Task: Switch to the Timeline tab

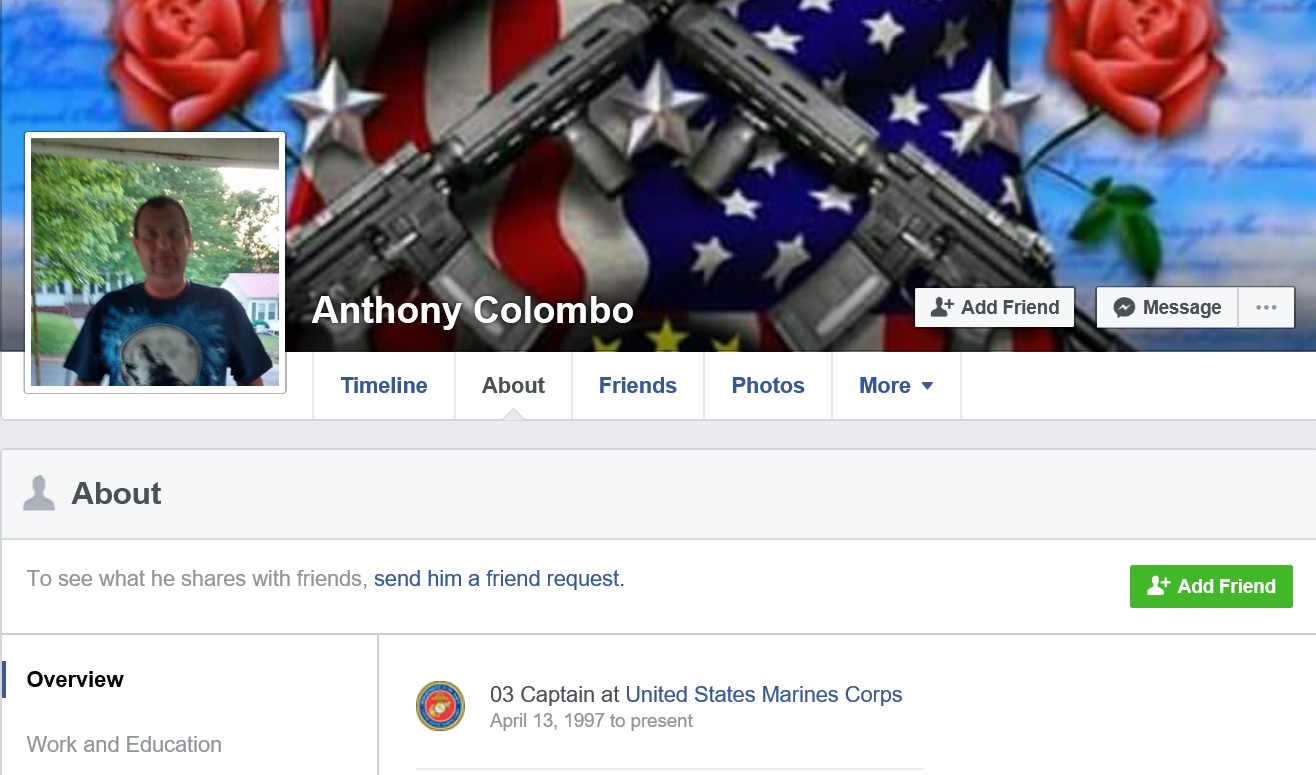Action: (384, 386)
